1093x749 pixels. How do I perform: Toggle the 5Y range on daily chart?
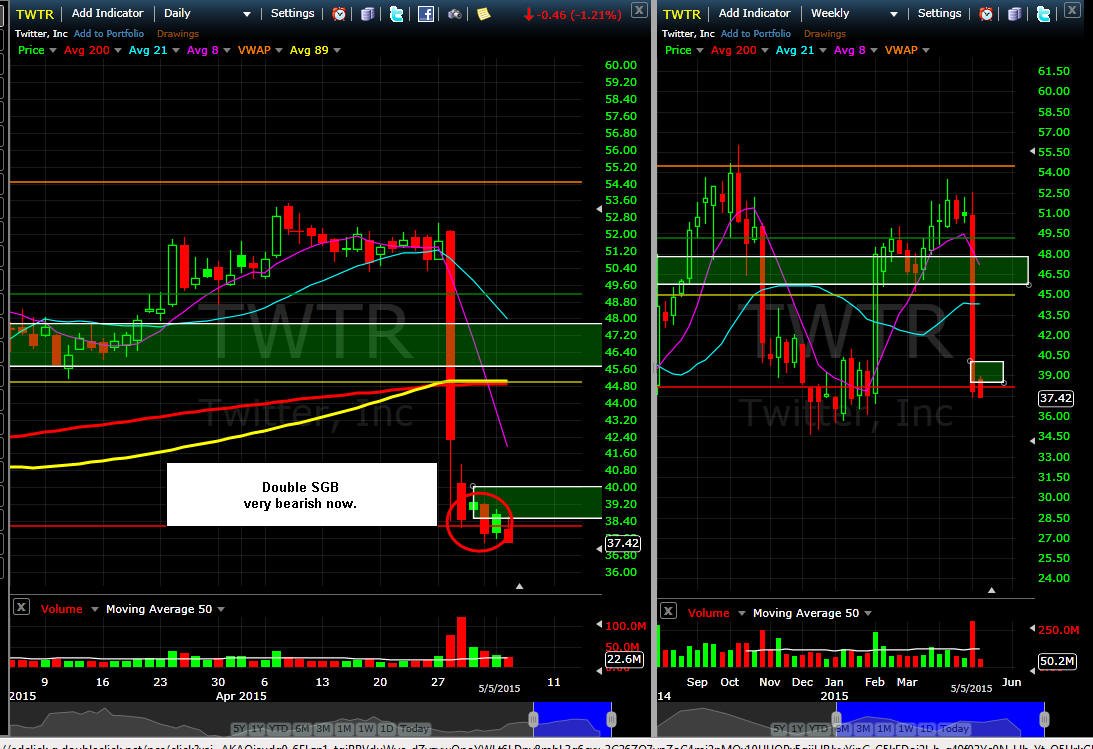tap(238, 729)
